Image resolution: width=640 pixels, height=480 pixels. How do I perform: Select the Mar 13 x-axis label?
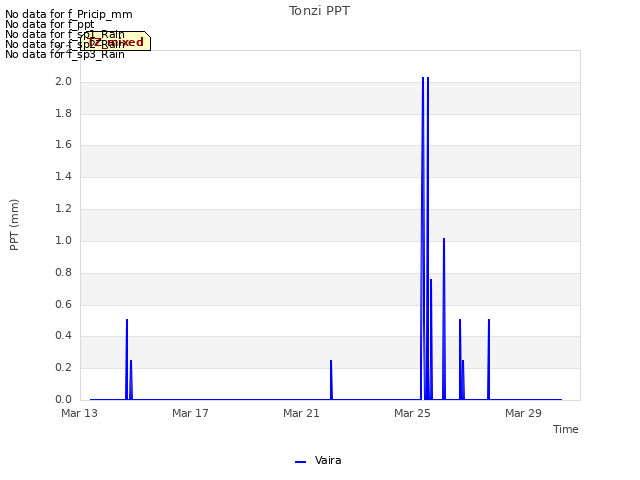point(80,413)
